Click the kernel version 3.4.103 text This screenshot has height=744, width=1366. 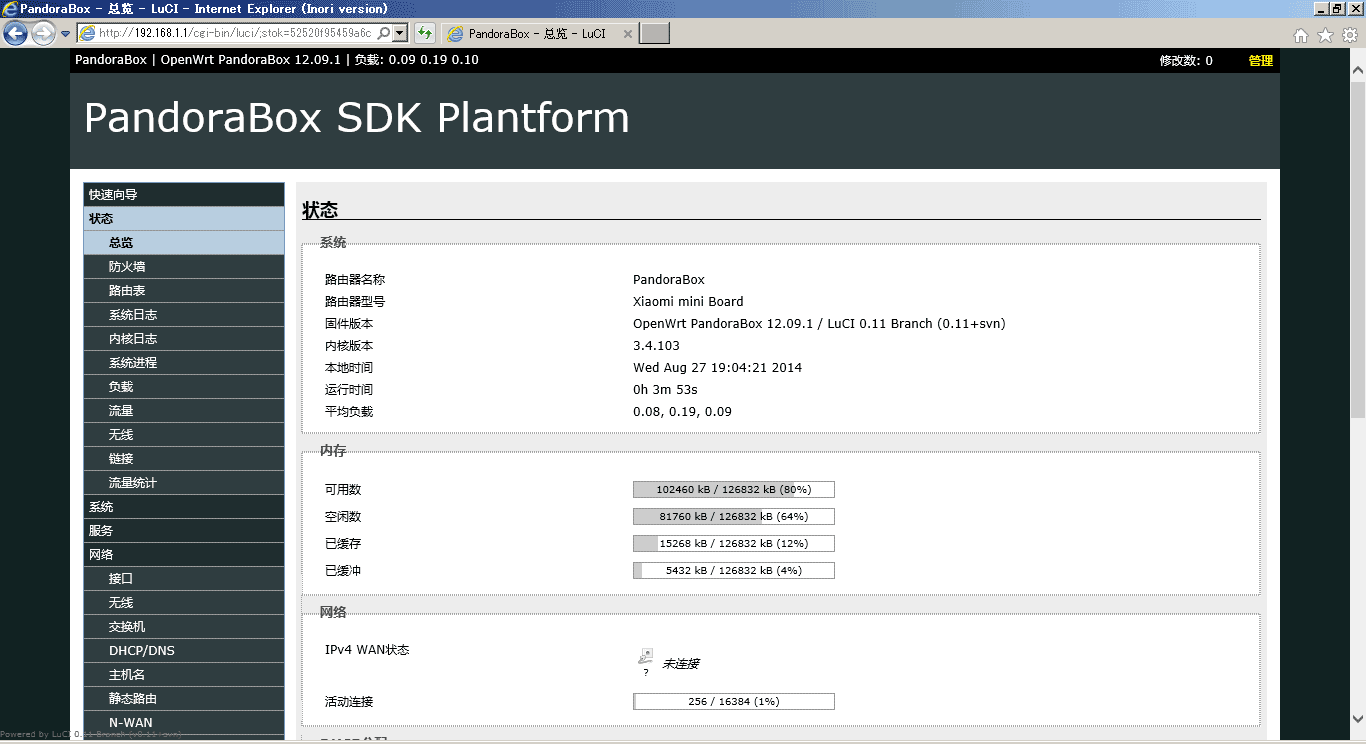click(656, 346)
